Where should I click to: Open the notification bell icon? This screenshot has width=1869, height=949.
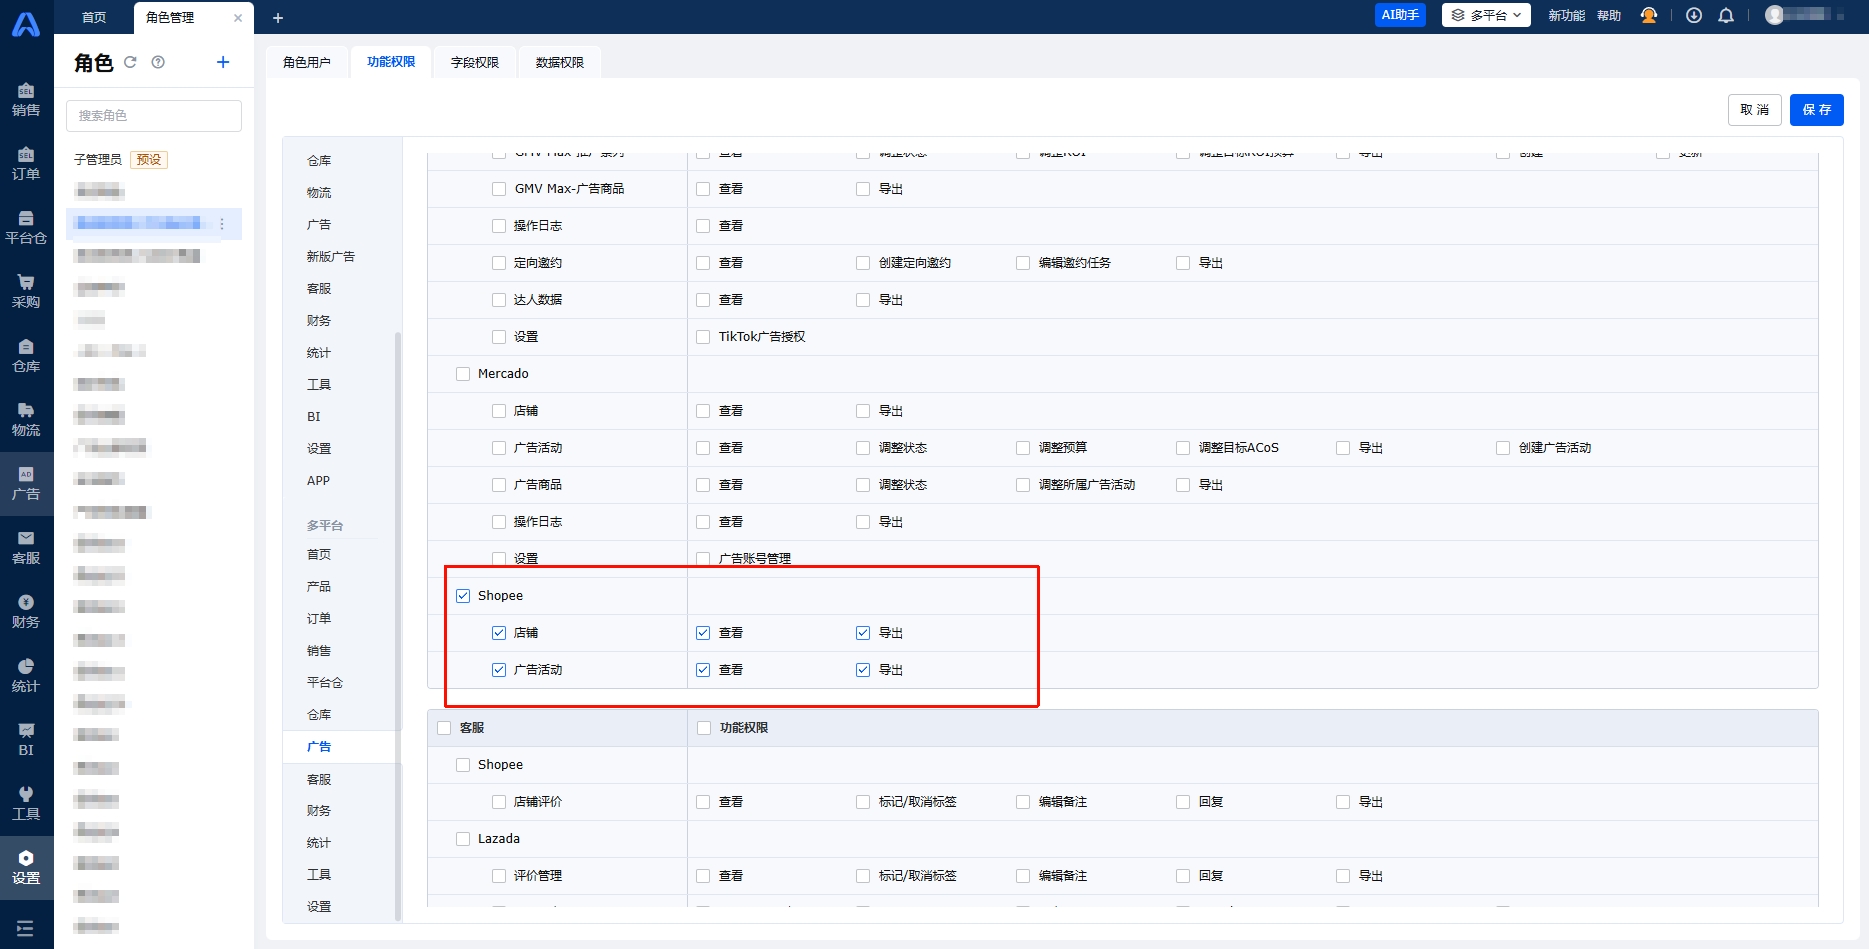click(x=1726, y=15)
